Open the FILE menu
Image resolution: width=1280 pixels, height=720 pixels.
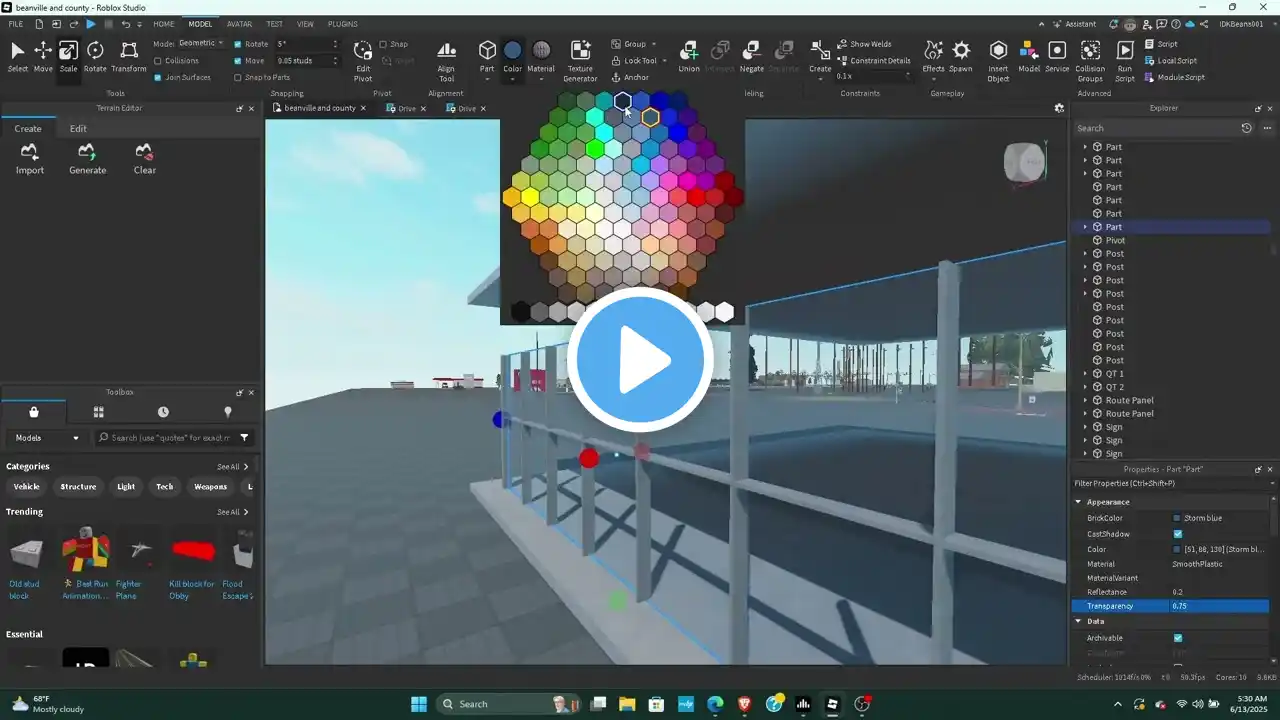pos(16,24)
